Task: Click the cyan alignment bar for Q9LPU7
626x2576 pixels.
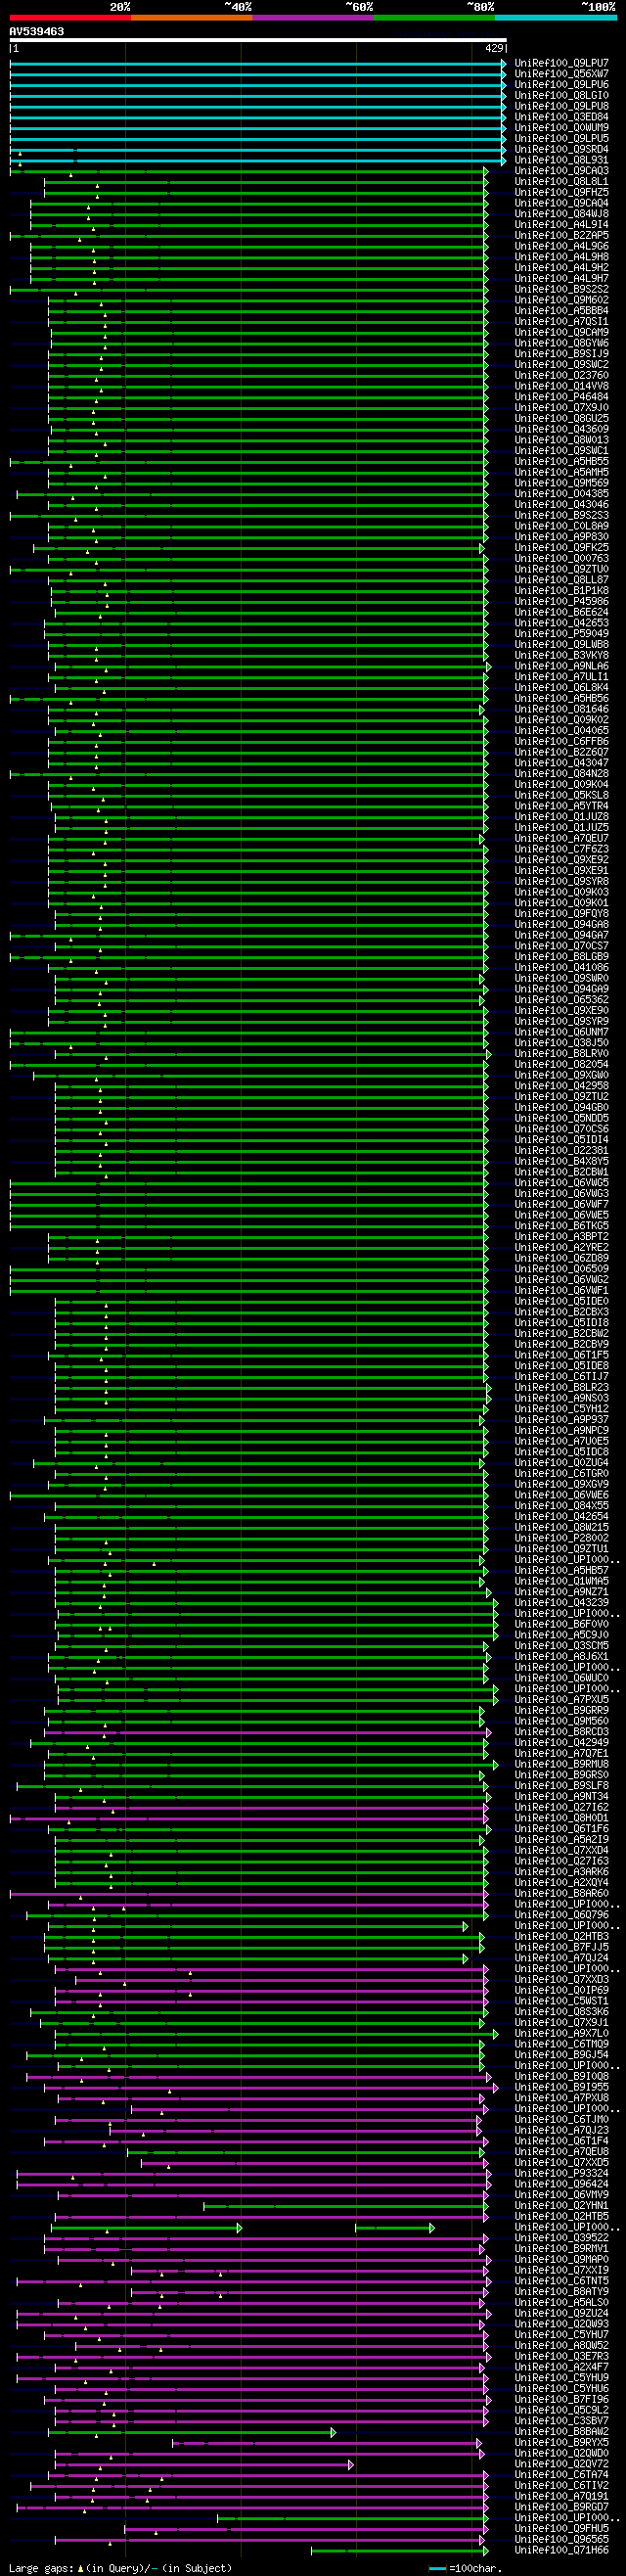Action: [258, 63]
